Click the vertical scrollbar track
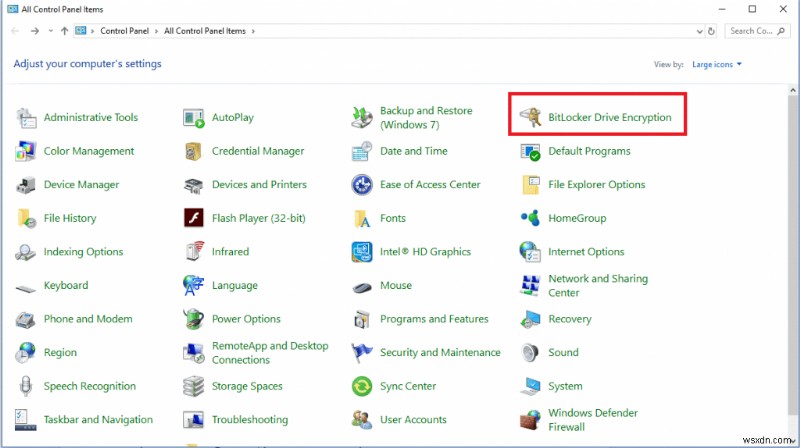 pos(792,265)
